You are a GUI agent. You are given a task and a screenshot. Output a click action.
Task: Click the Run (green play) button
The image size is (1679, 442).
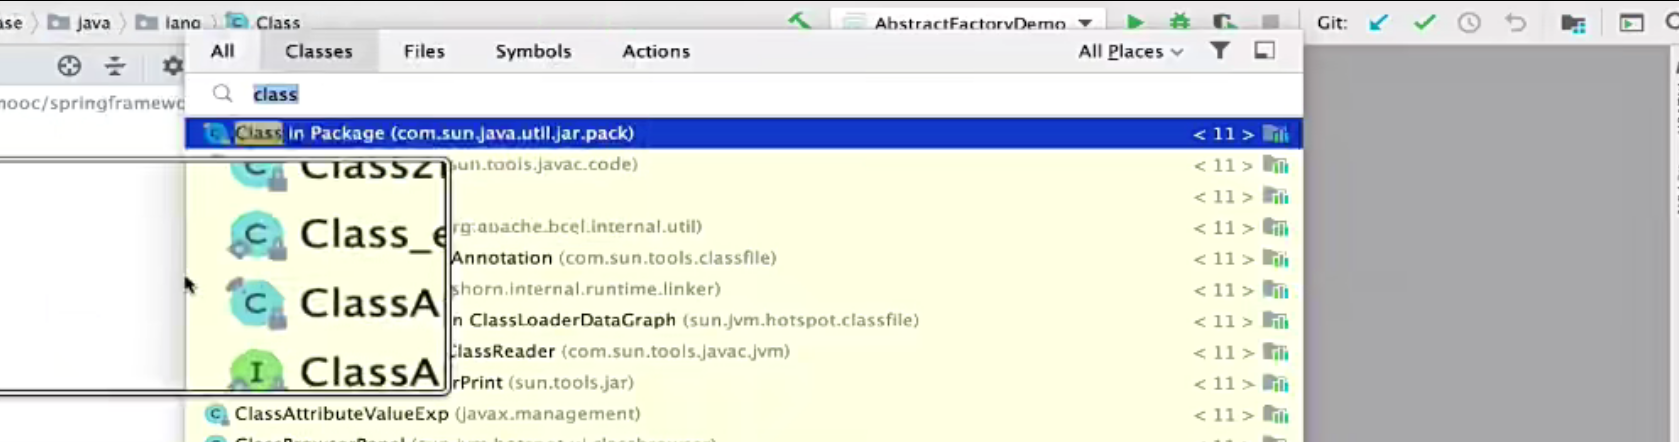(x=1135, y=22)
